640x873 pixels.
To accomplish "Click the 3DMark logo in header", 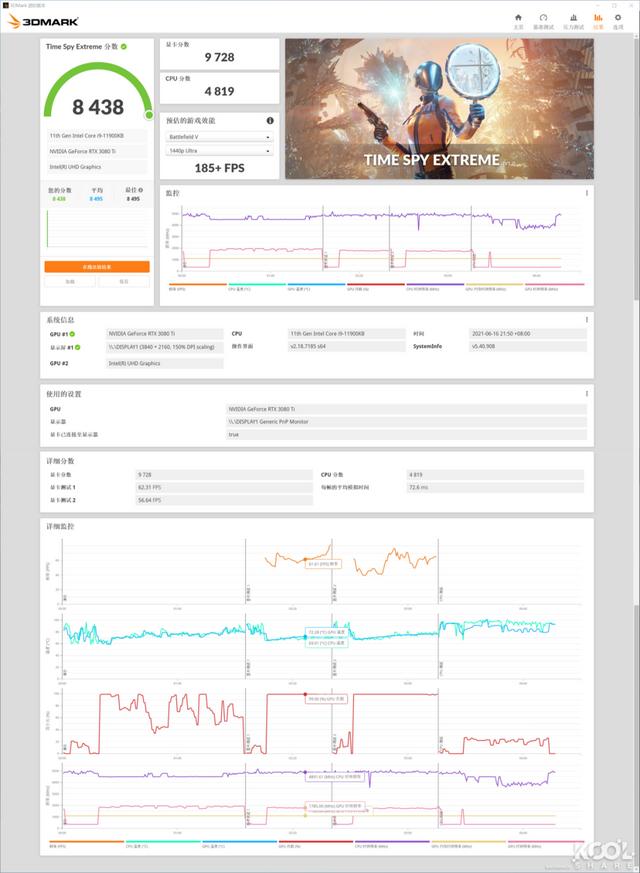I will coord(43,21).
